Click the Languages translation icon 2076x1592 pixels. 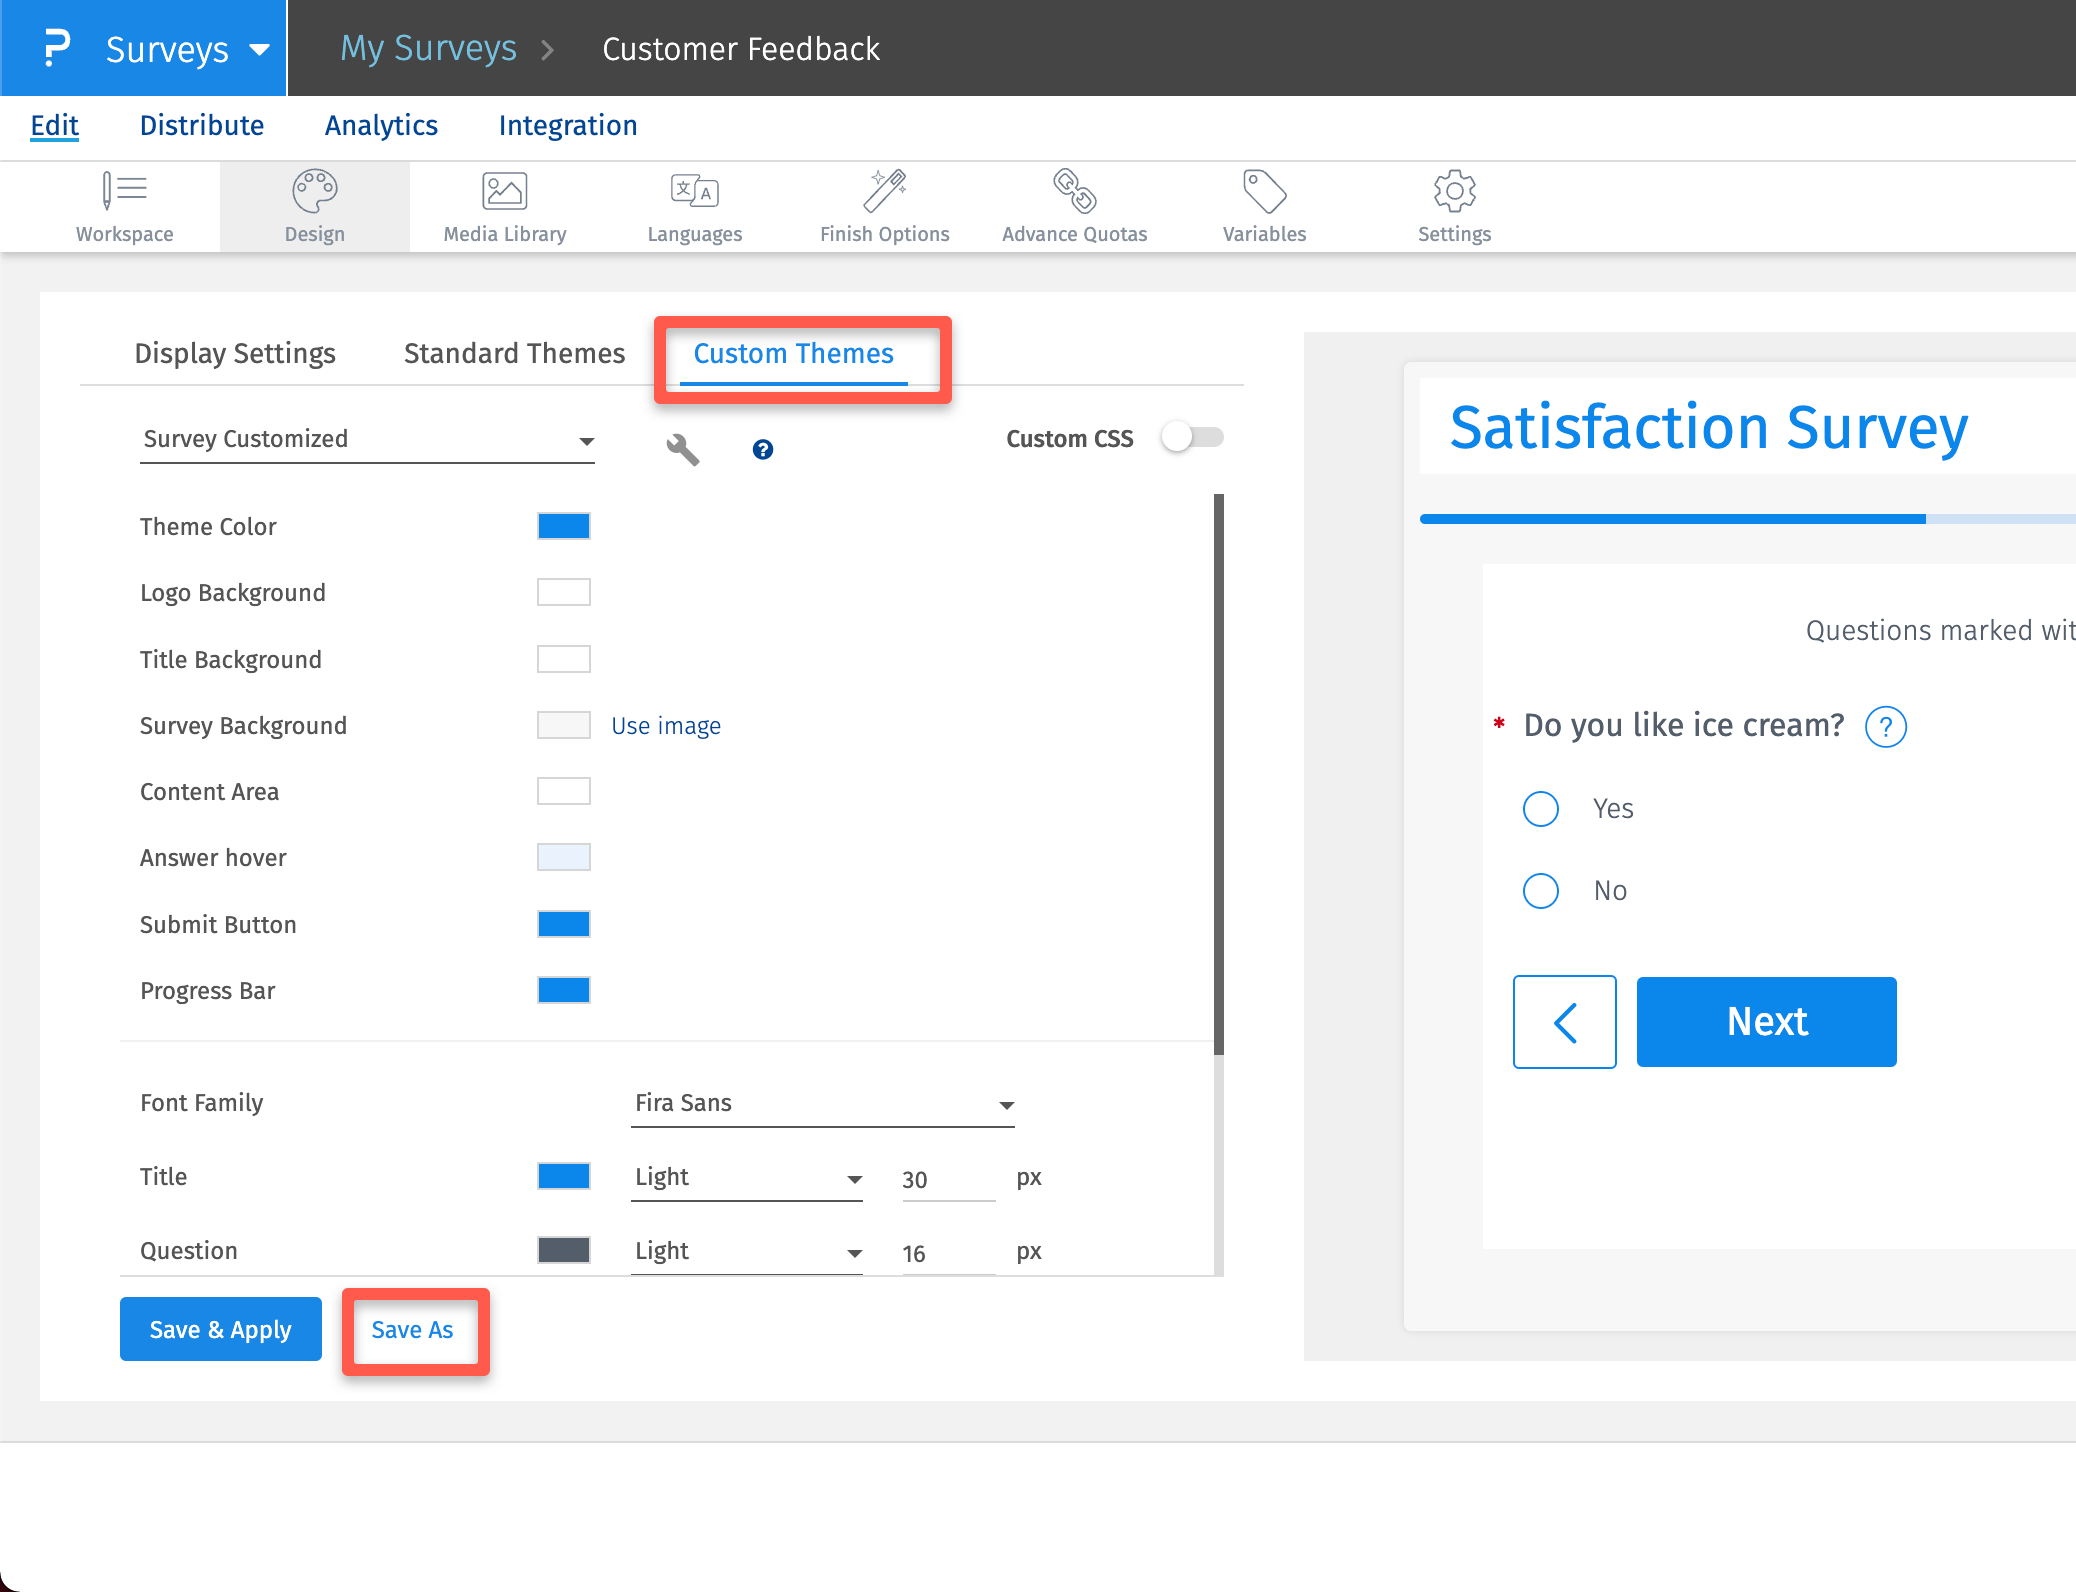tap(694, 191)
